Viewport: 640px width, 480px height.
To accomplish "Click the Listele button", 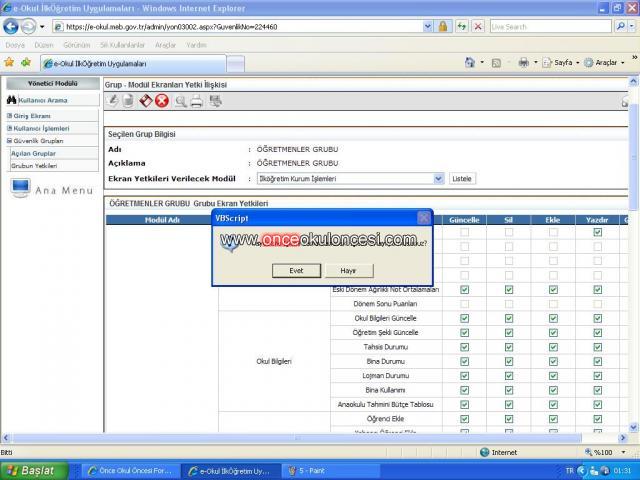I will (462, 179).
